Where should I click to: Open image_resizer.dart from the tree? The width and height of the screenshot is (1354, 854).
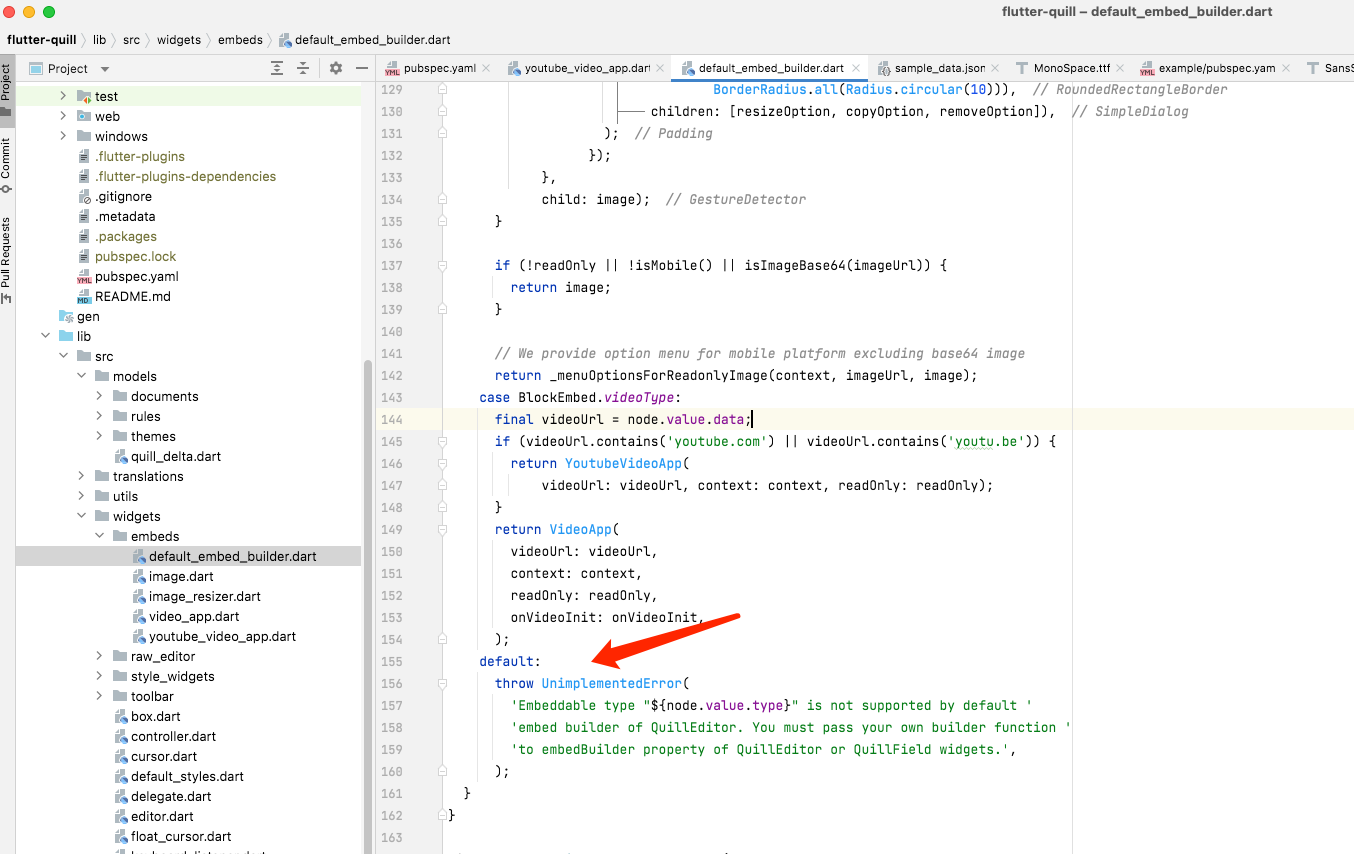tap(204, 596)
